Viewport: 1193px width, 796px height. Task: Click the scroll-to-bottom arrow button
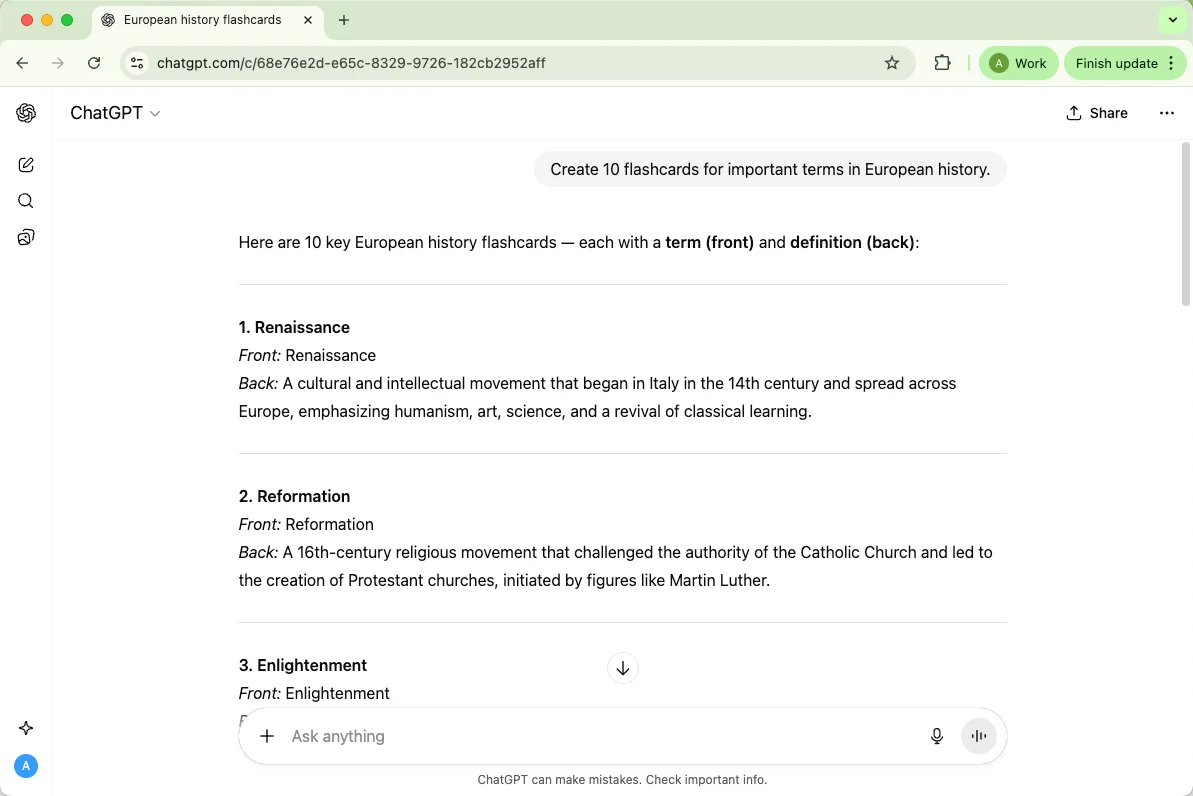[x=623, y=668]
